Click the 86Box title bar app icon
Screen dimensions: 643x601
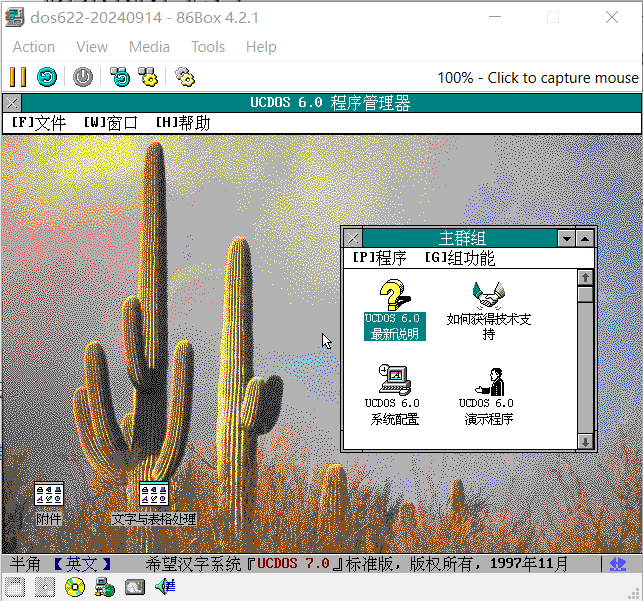click(15, 18)
